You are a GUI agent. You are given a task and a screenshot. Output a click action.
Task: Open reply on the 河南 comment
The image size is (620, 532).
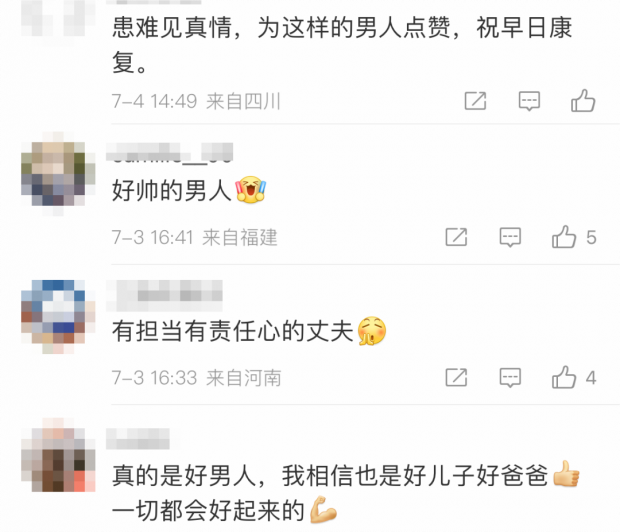[510, 377]
